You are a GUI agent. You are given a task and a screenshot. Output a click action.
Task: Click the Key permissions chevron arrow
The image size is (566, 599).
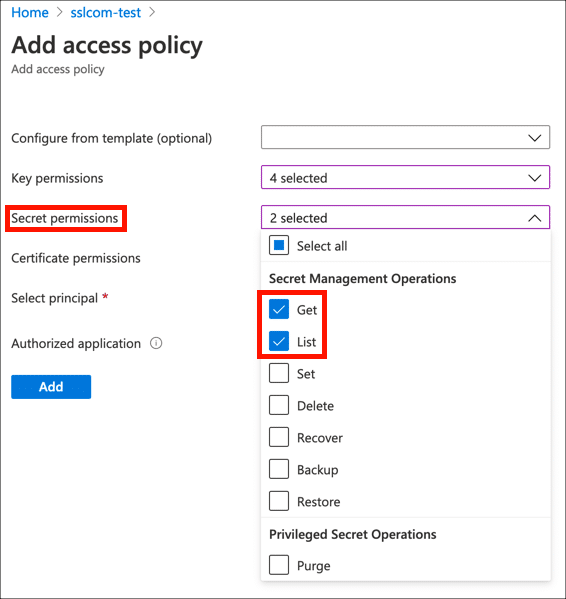click(535, 178)
